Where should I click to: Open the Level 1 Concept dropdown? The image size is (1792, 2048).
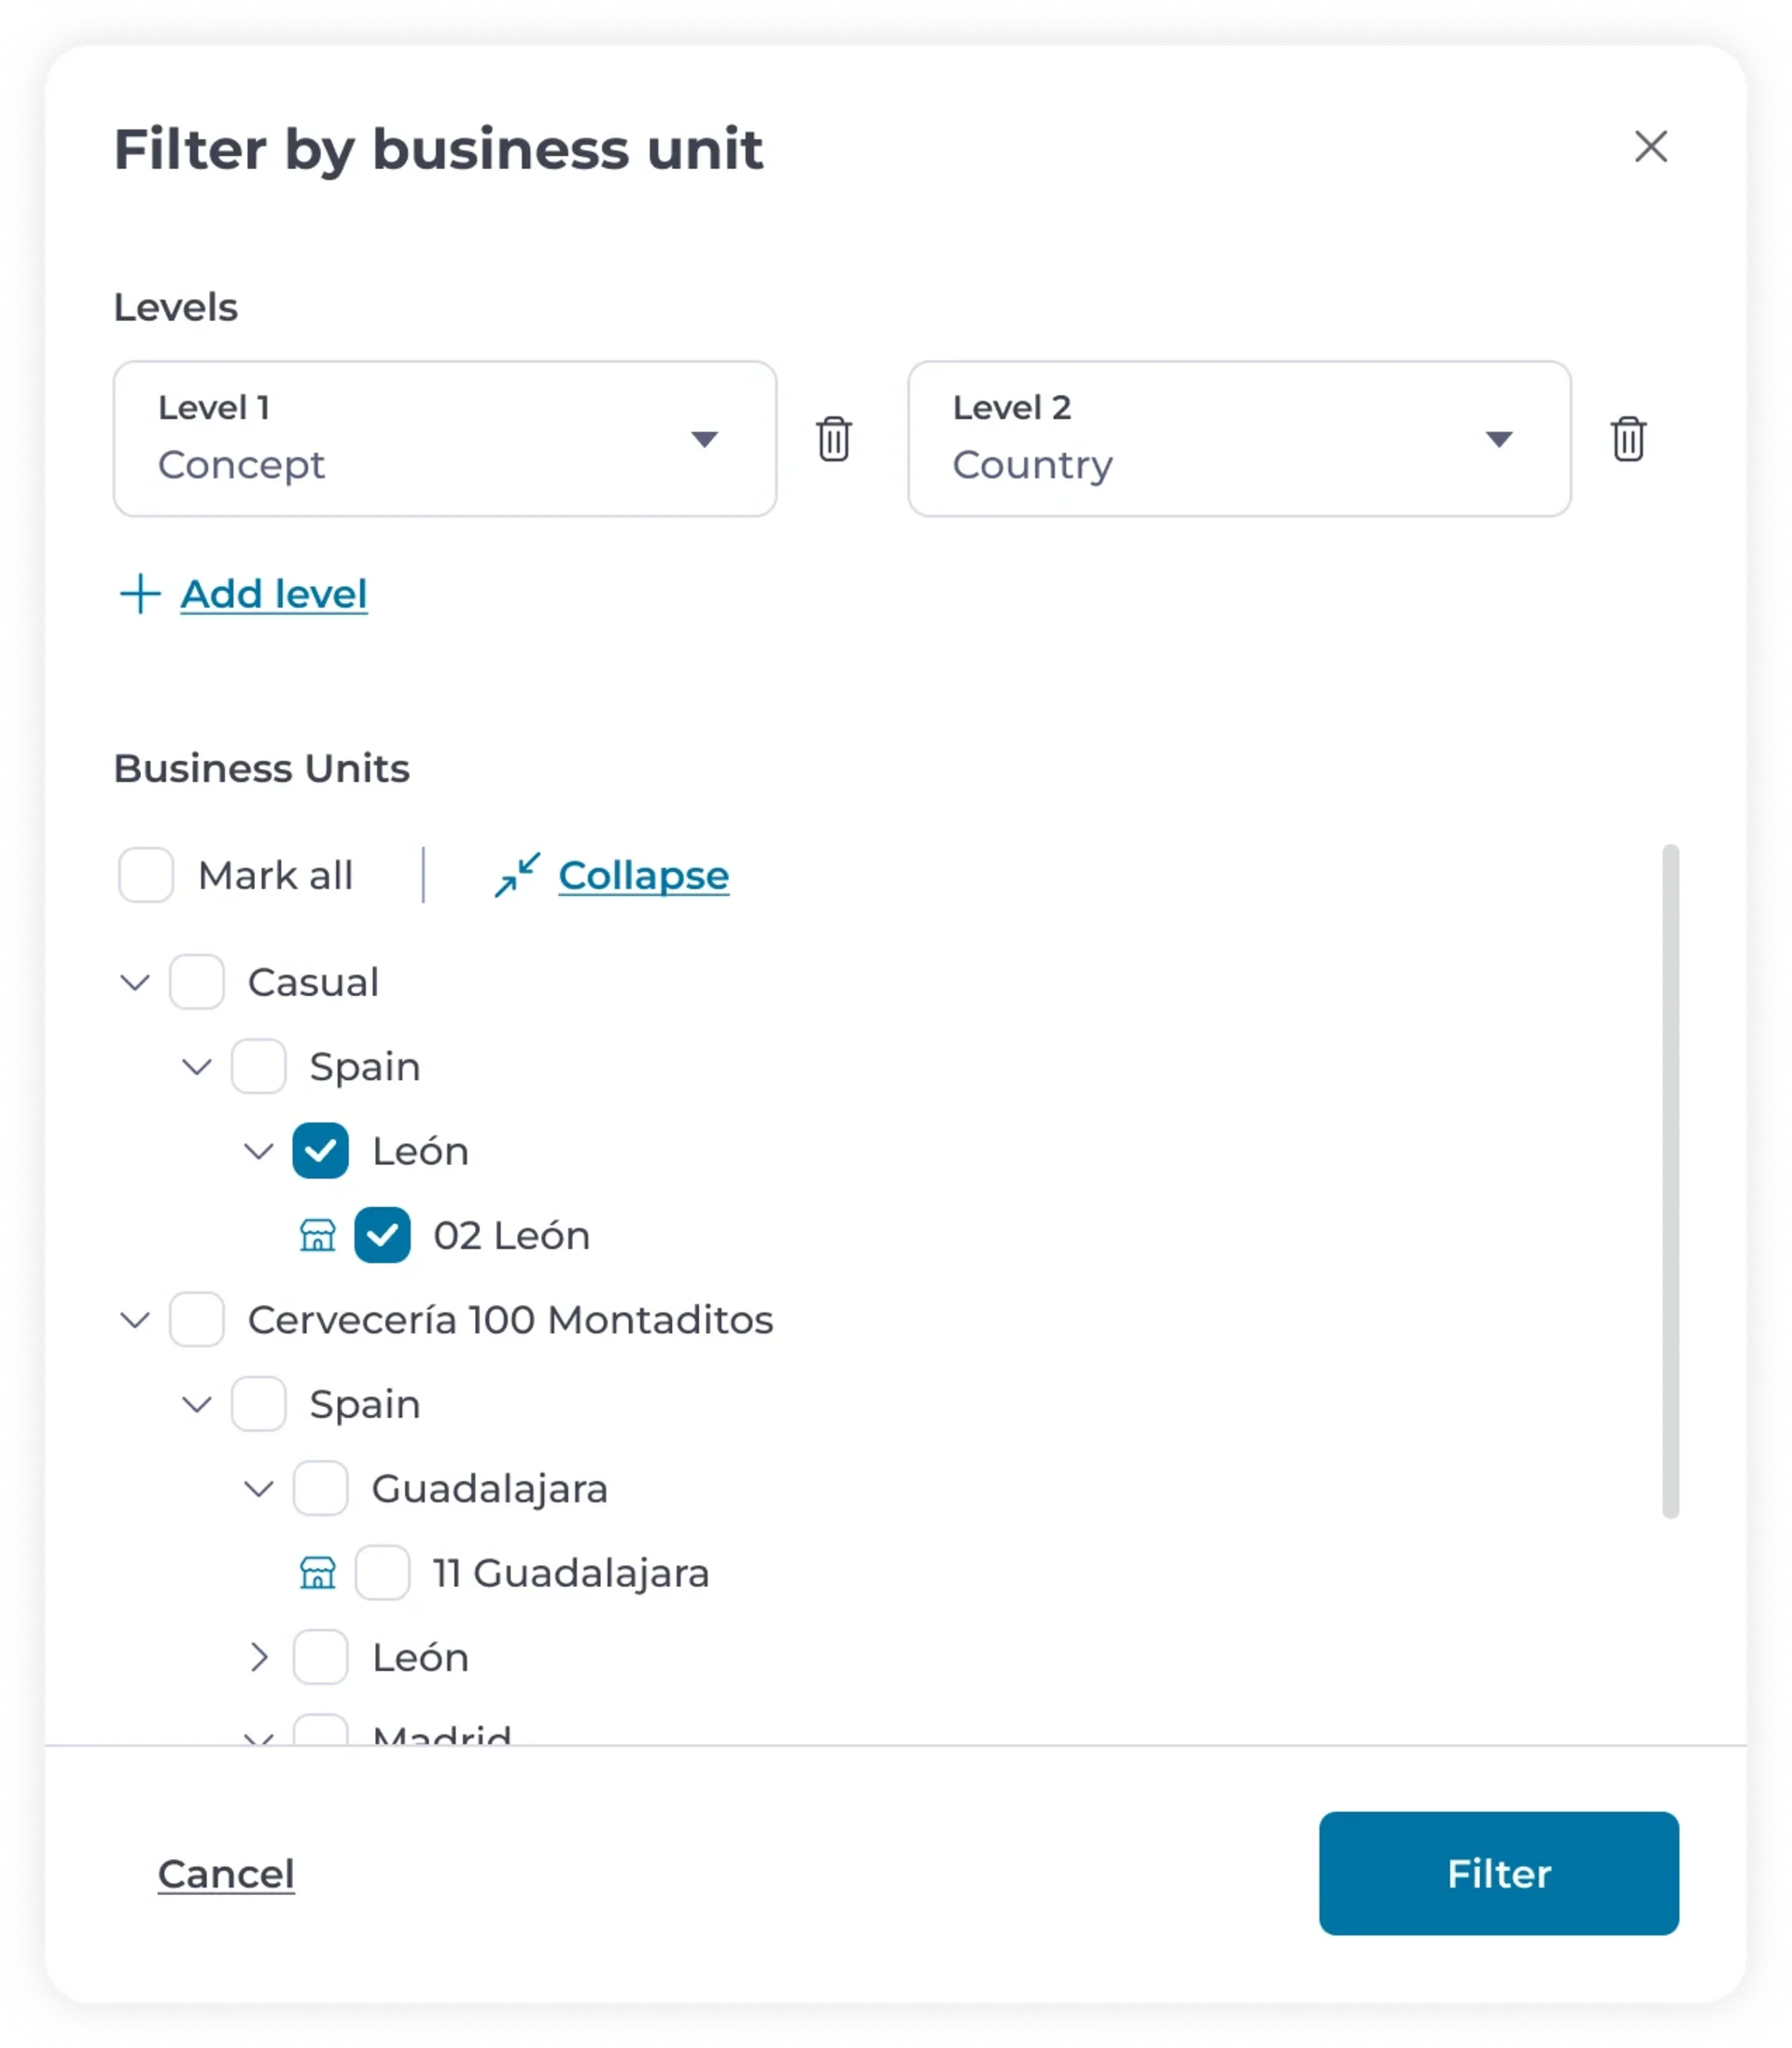(445, 439)
